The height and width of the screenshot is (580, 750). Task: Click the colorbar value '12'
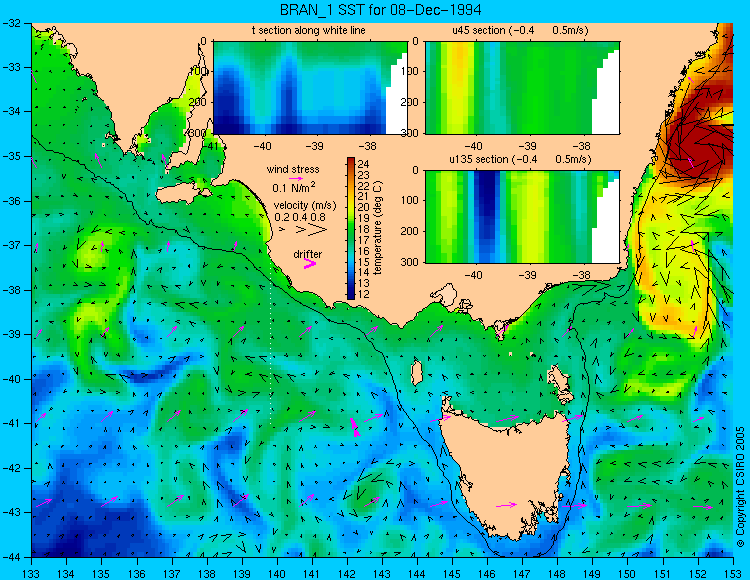pyautogui.click(x=364, y=294)
